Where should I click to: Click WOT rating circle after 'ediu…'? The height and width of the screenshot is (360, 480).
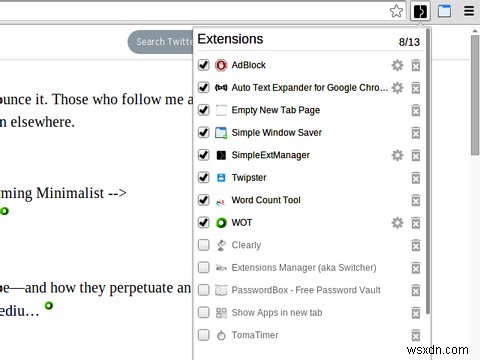pos(49,305)
